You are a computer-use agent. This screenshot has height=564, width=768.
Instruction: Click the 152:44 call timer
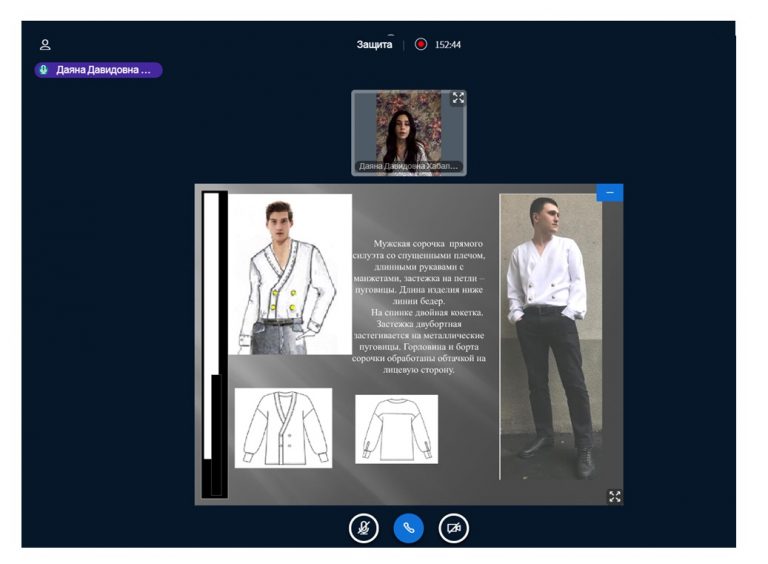(x=448, y=45)
